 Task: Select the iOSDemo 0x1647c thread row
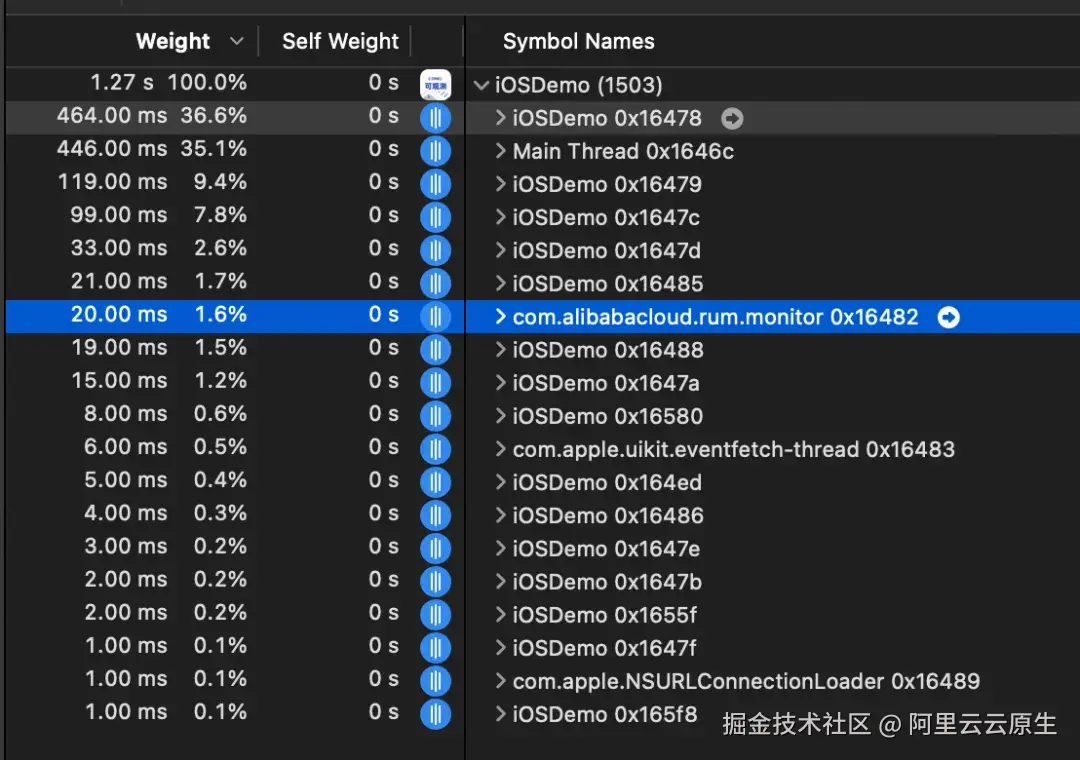[606, 217]
